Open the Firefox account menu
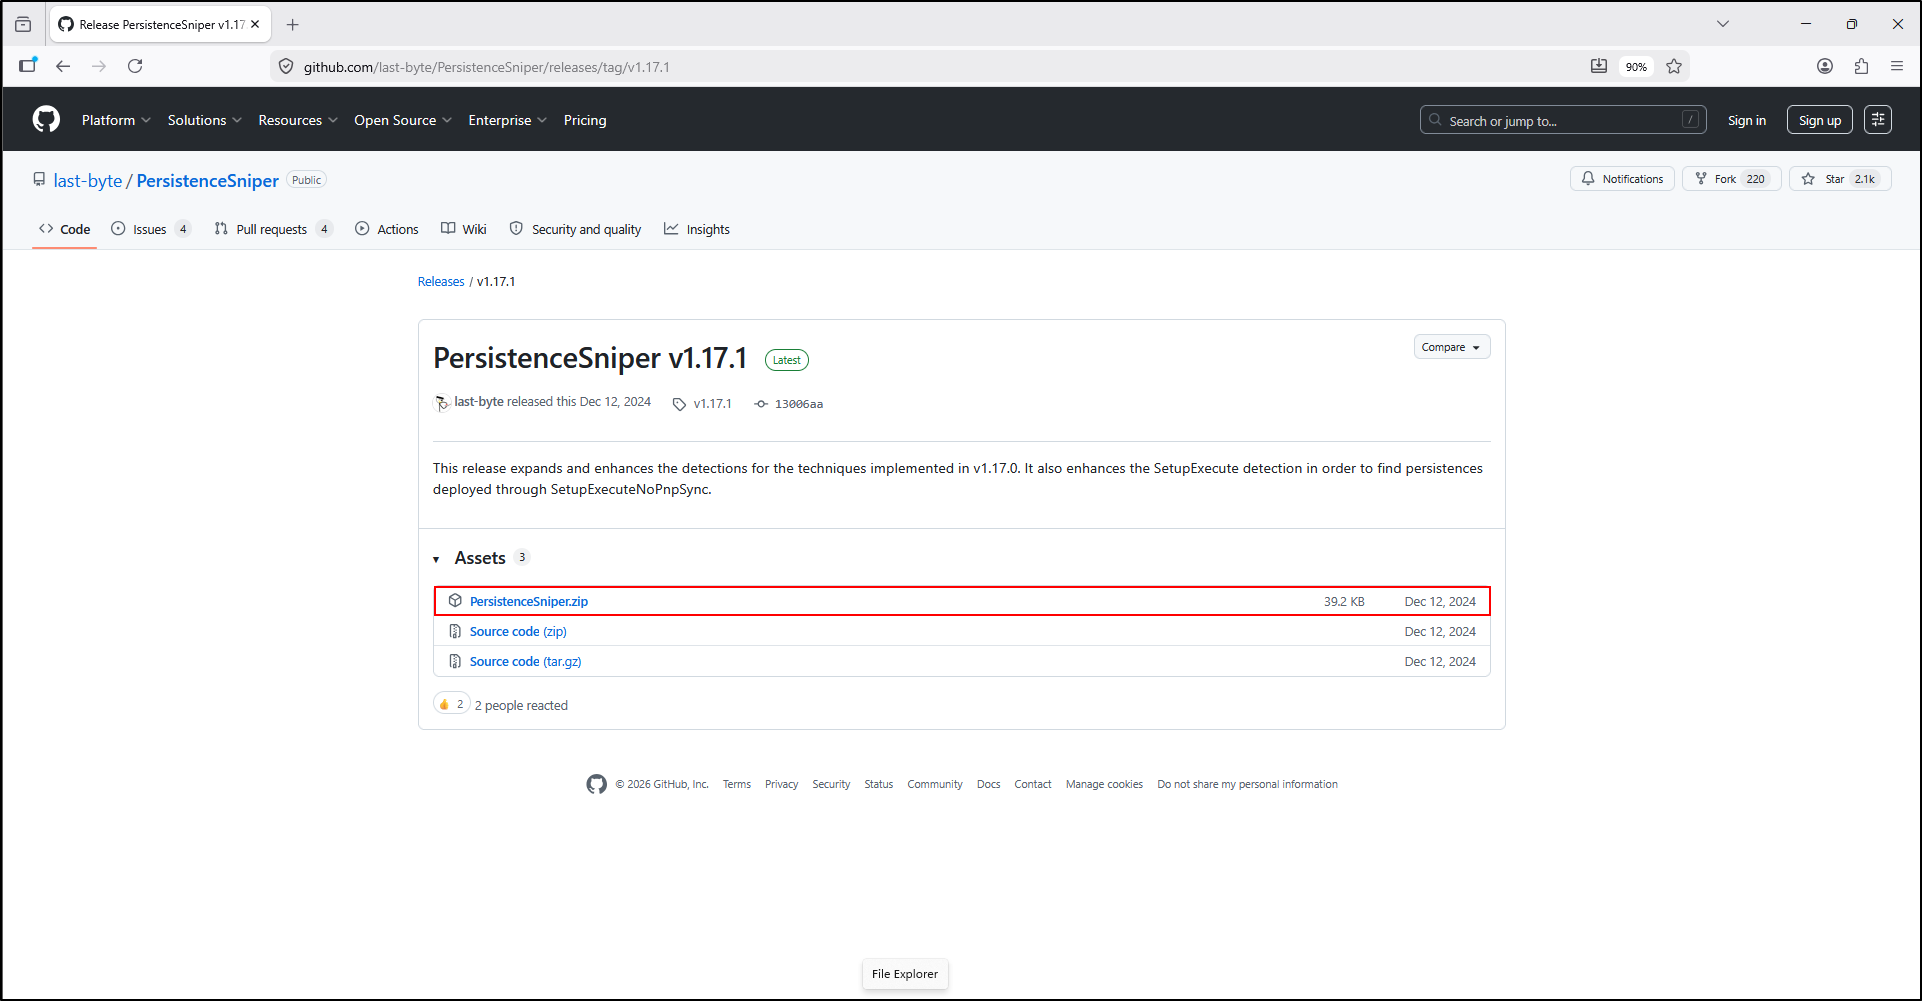 click(x=1825, y=66)
